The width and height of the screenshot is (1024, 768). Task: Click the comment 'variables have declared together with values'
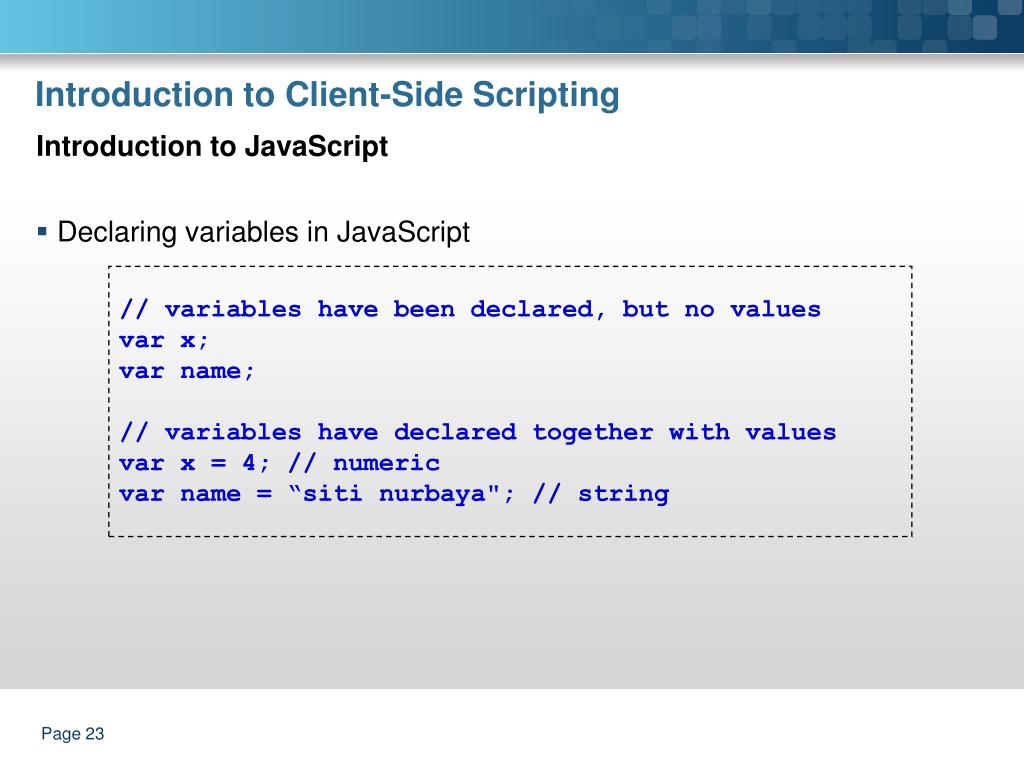pyautogui.click(x=478, y=432)
